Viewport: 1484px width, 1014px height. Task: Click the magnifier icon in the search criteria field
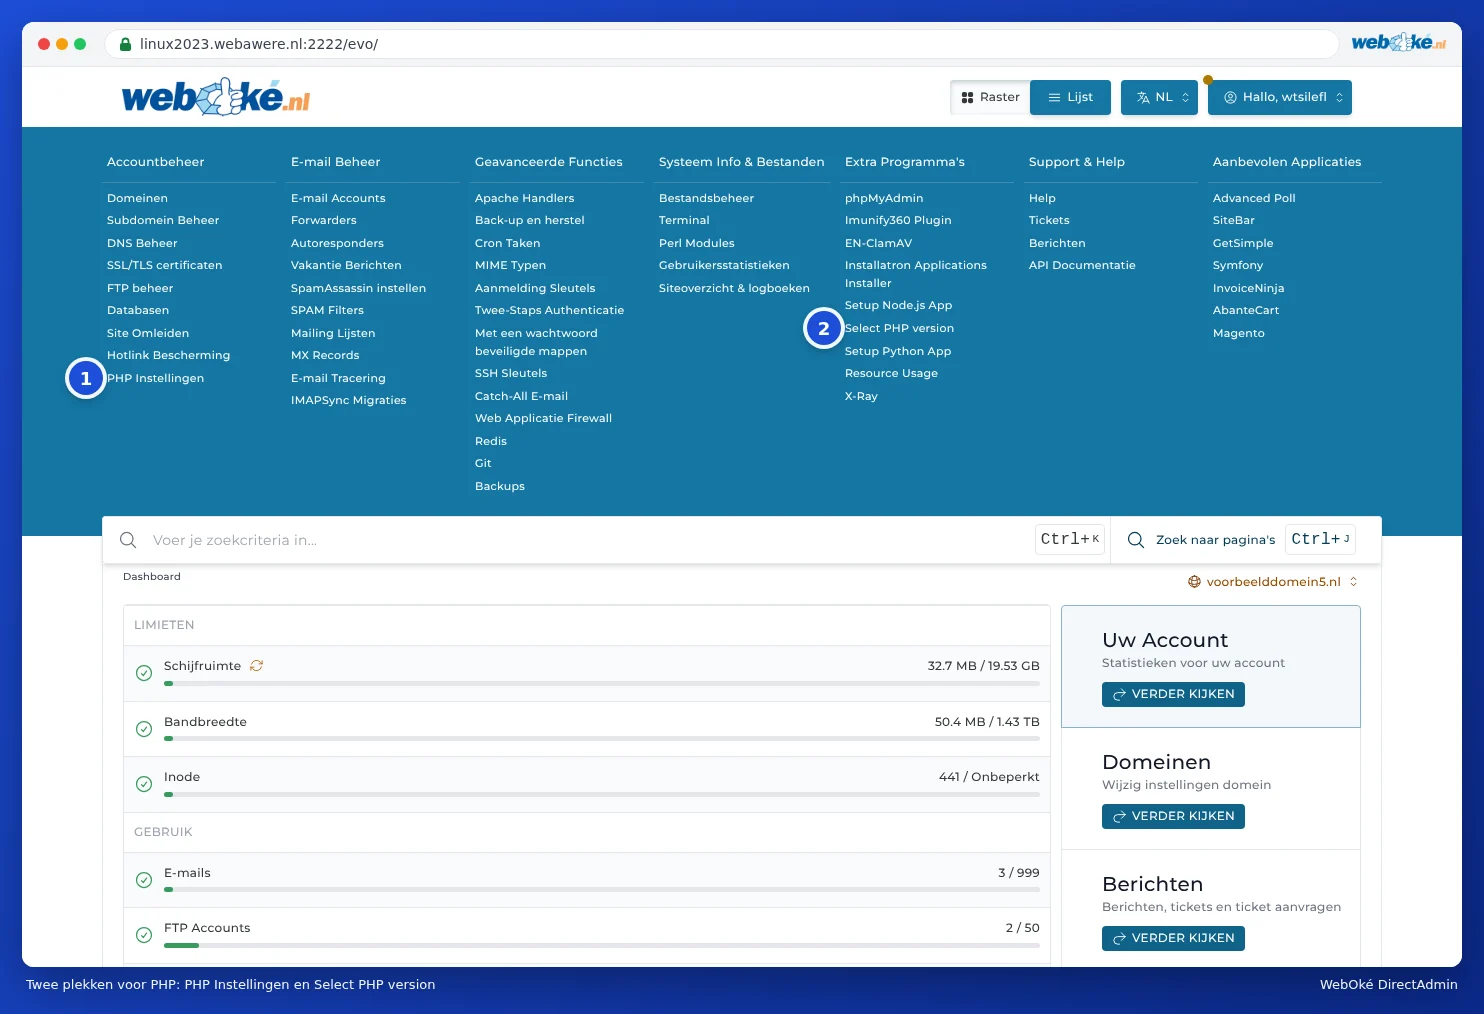point(128,540)
